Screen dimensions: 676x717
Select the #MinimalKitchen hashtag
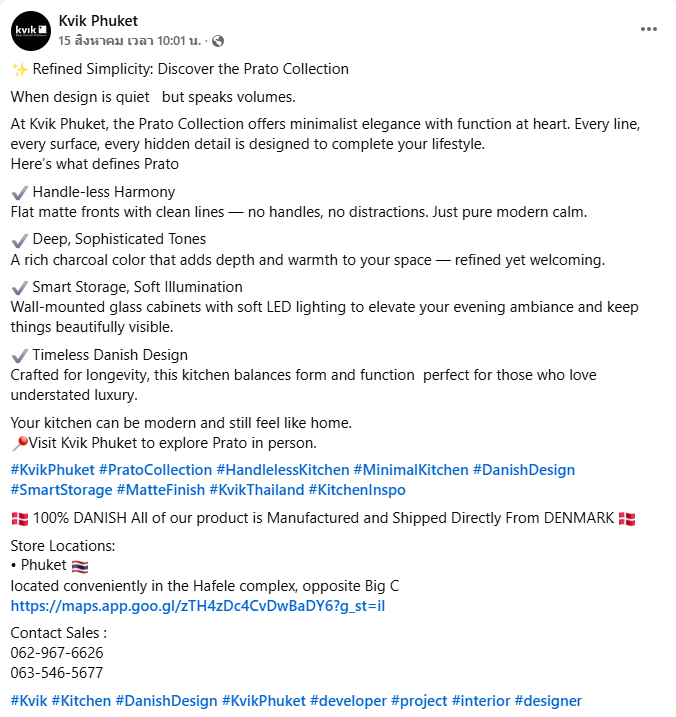coord(411,470)
